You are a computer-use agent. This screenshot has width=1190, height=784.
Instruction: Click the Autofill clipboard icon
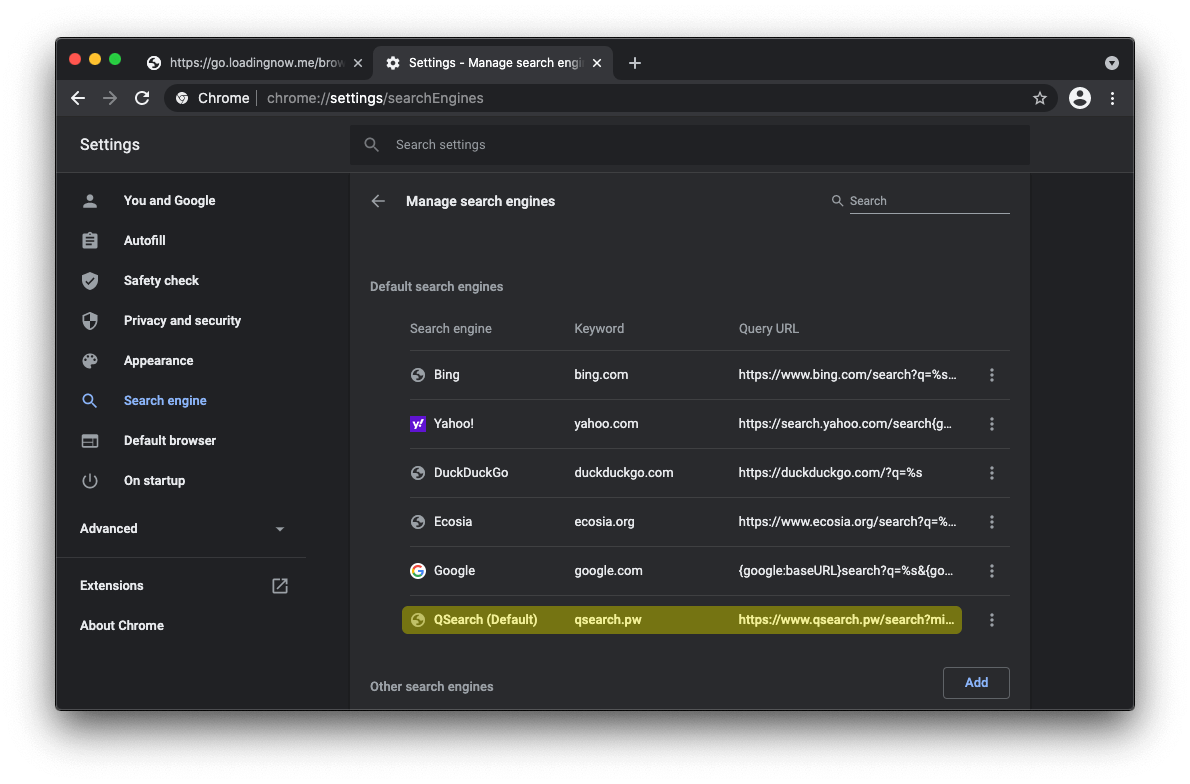(90, 241)
